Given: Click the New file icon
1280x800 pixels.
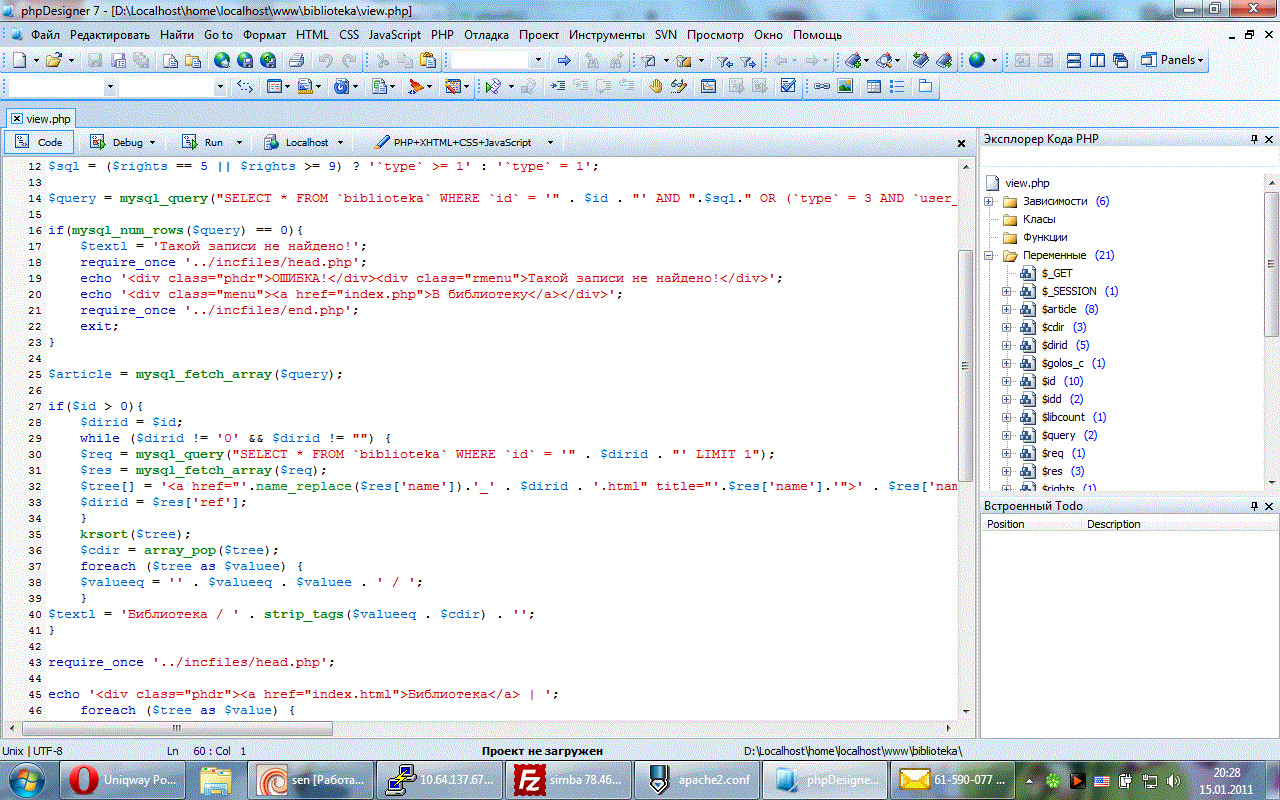Looking at the screenshot, I should [x=19, y=61].
